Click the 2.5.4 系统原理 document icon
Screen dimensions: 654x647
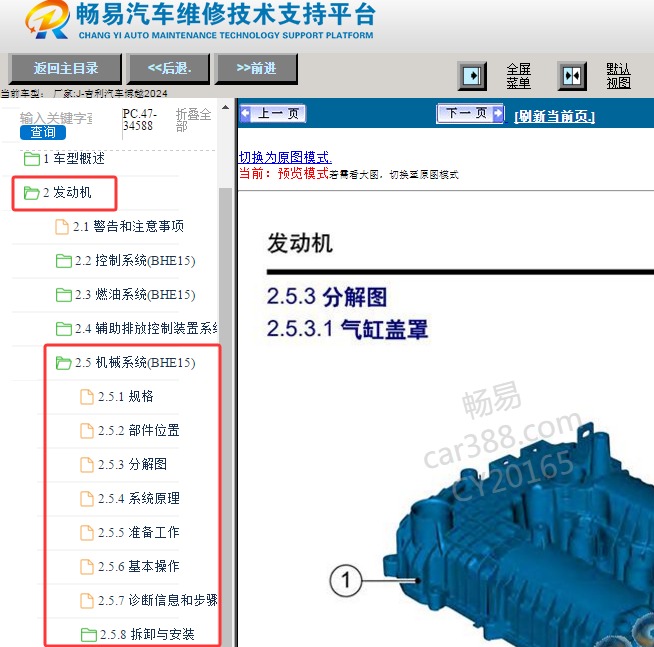pos(87,499)
